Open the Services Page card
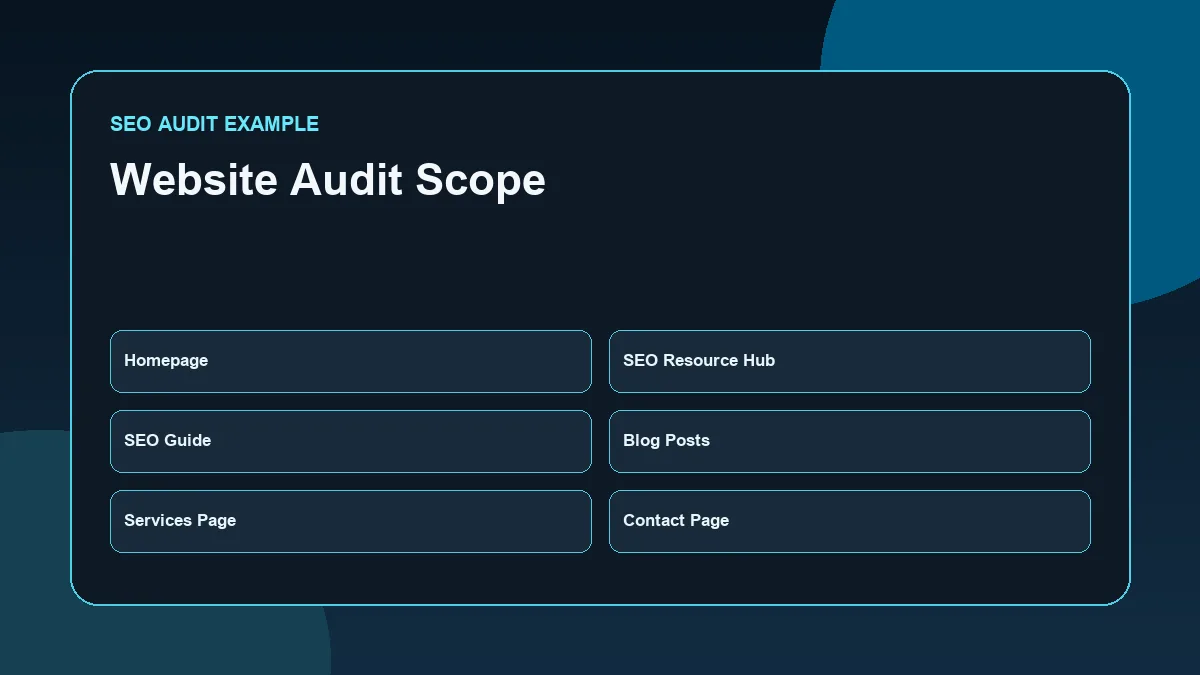 coord(351,521)
